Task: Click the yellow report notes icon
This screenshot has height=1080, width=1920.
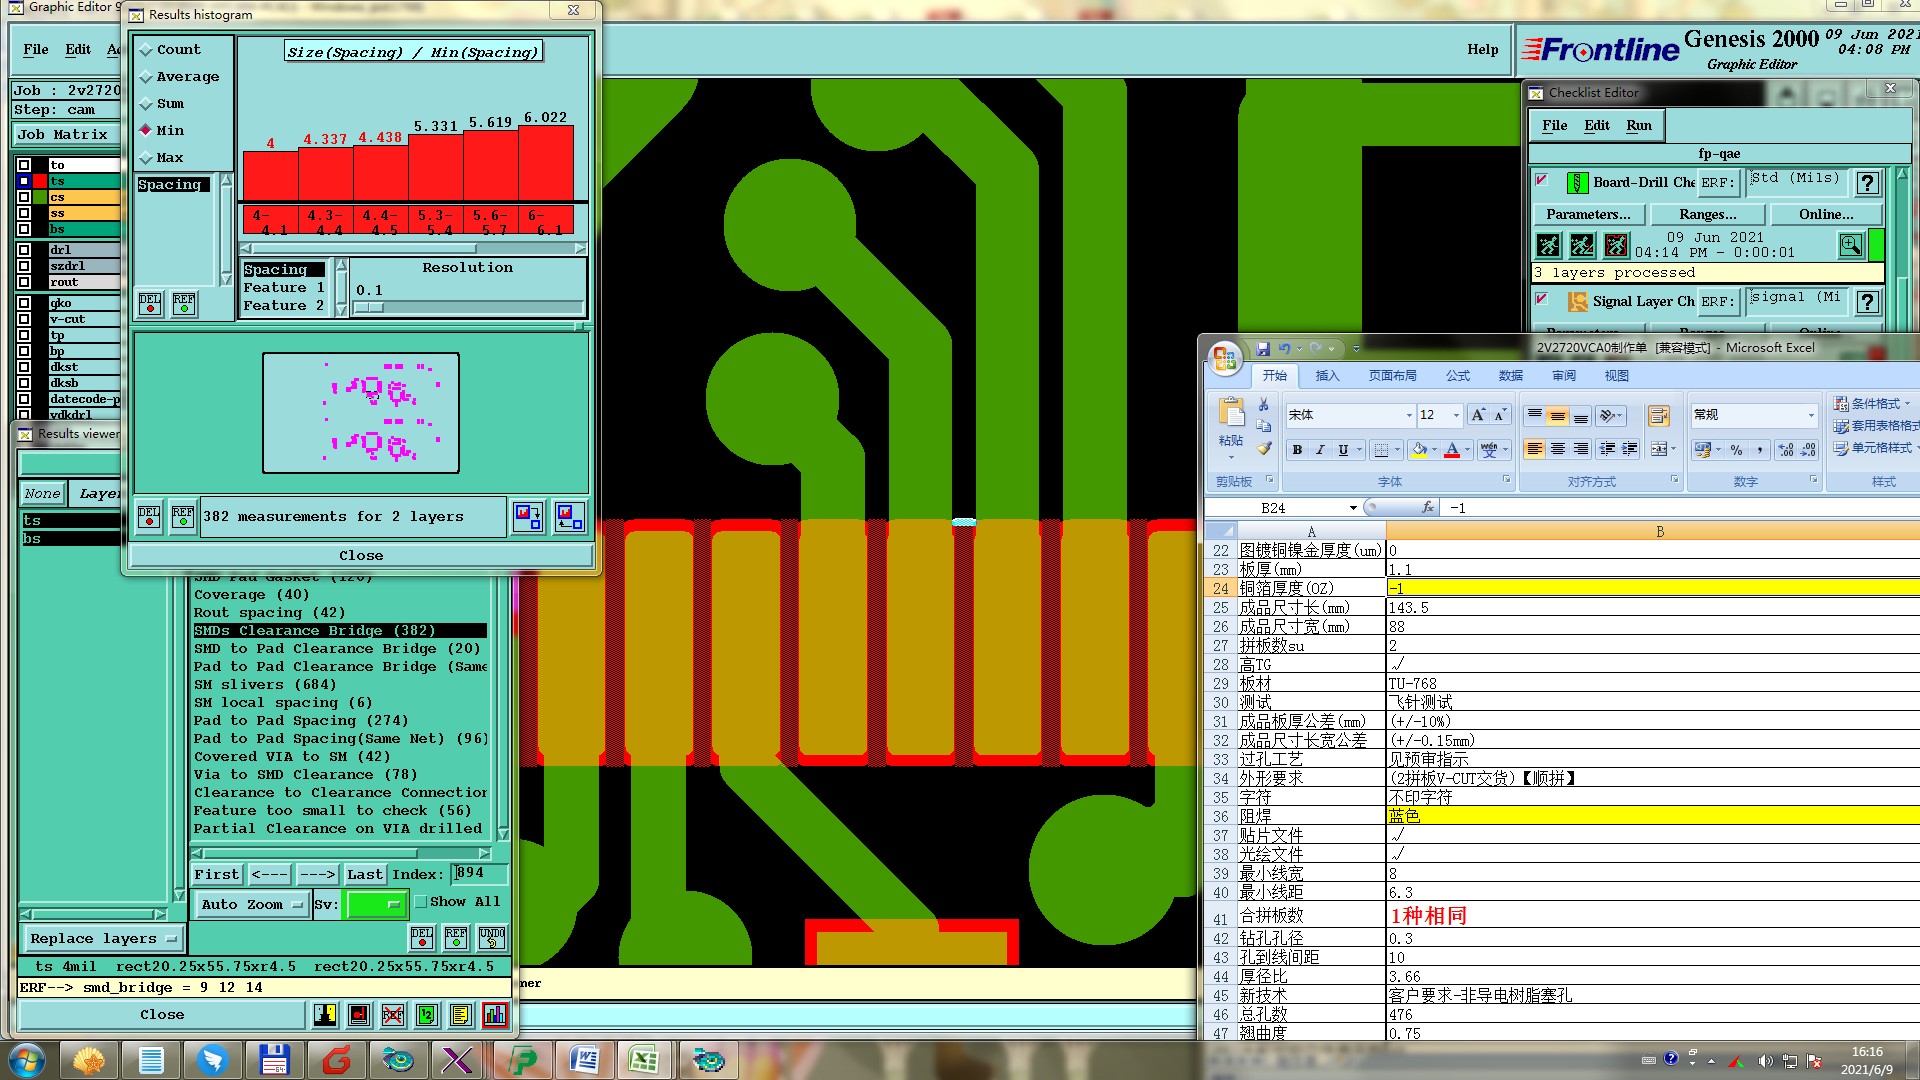Action: click(460, 1015)
